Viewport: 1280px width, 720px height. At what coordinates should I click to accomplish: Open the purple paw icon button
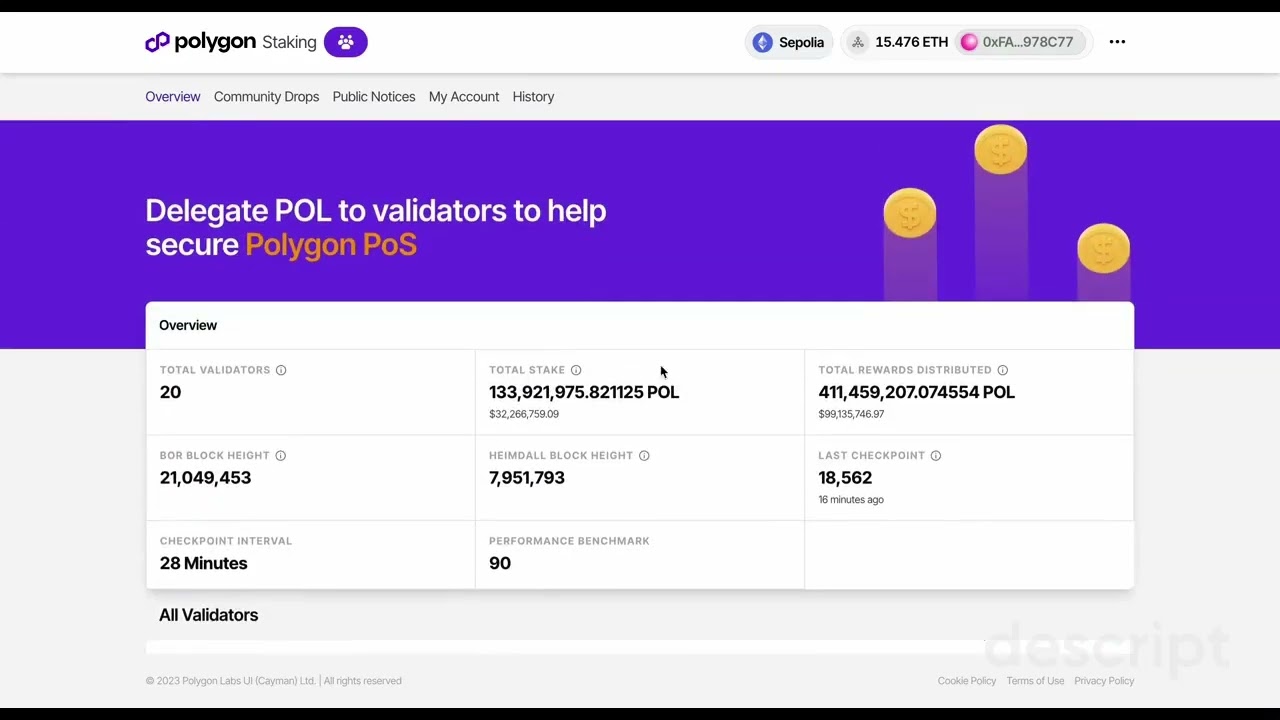(346, 42)
